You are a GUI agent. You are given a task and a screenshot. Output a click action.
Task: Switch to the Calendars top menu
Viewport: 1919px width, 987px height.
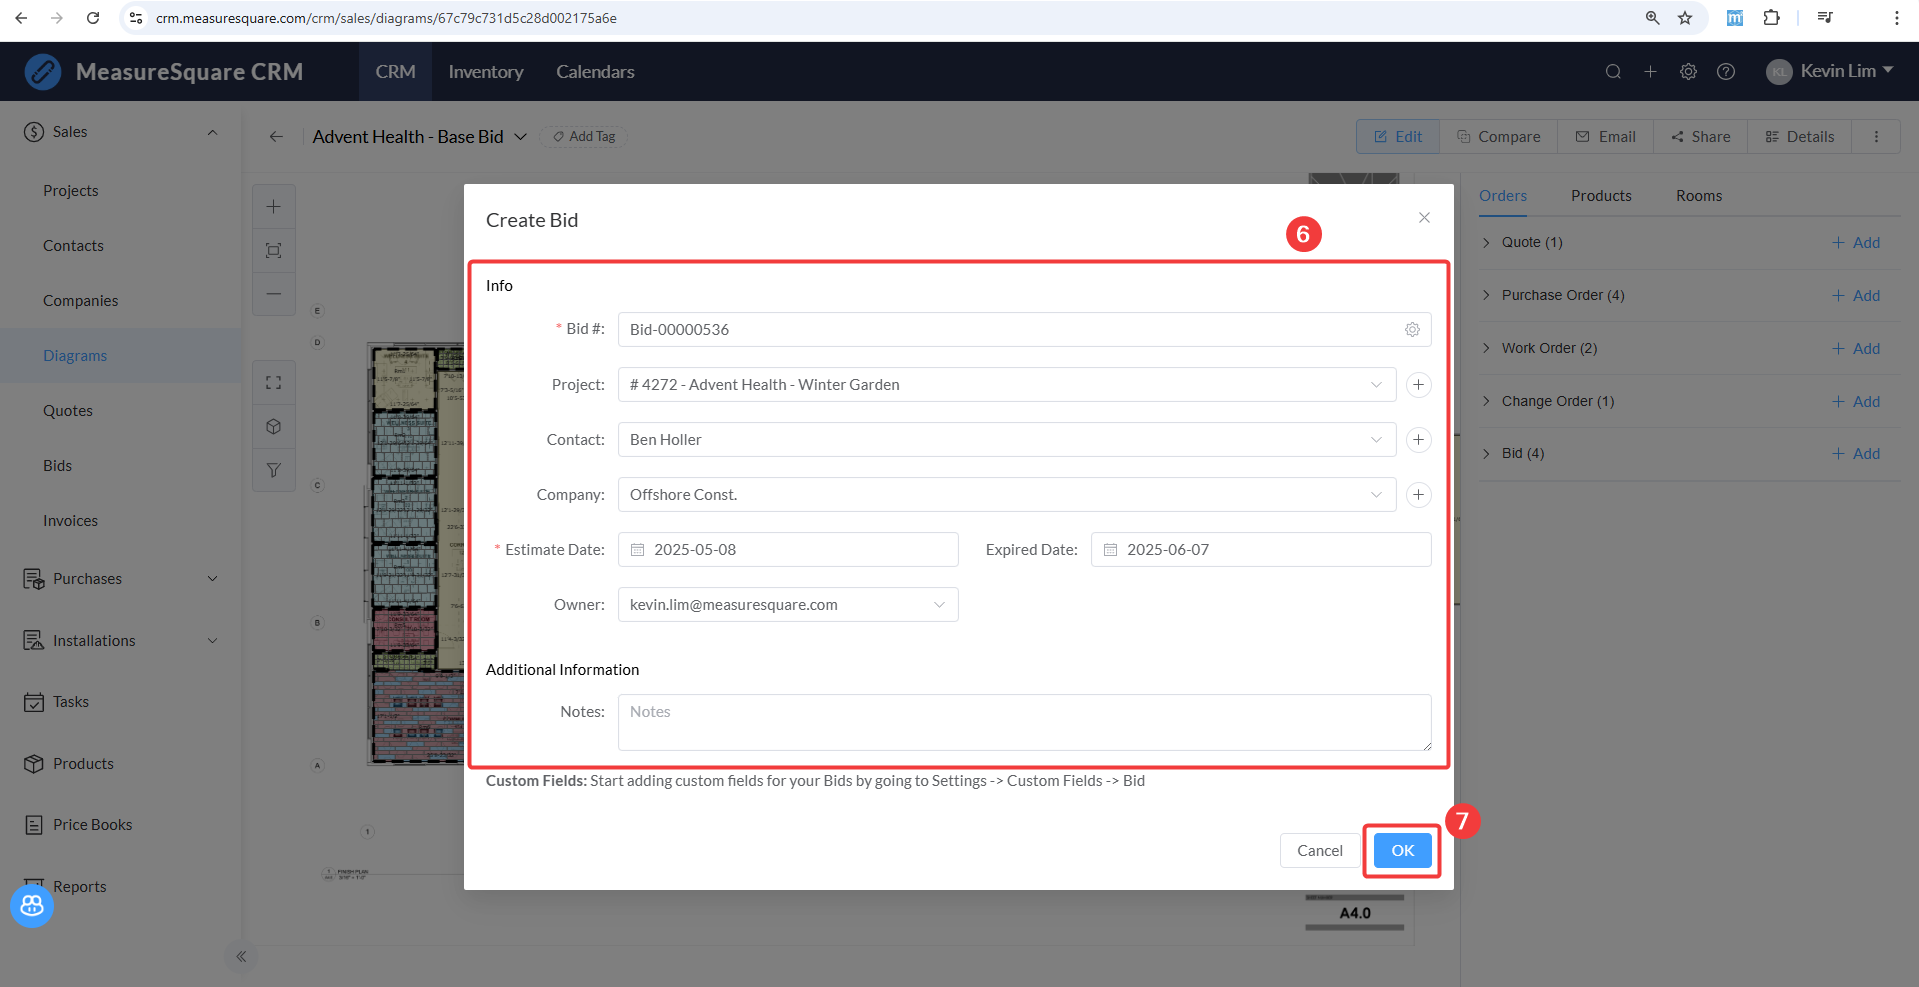pos(595,72)
